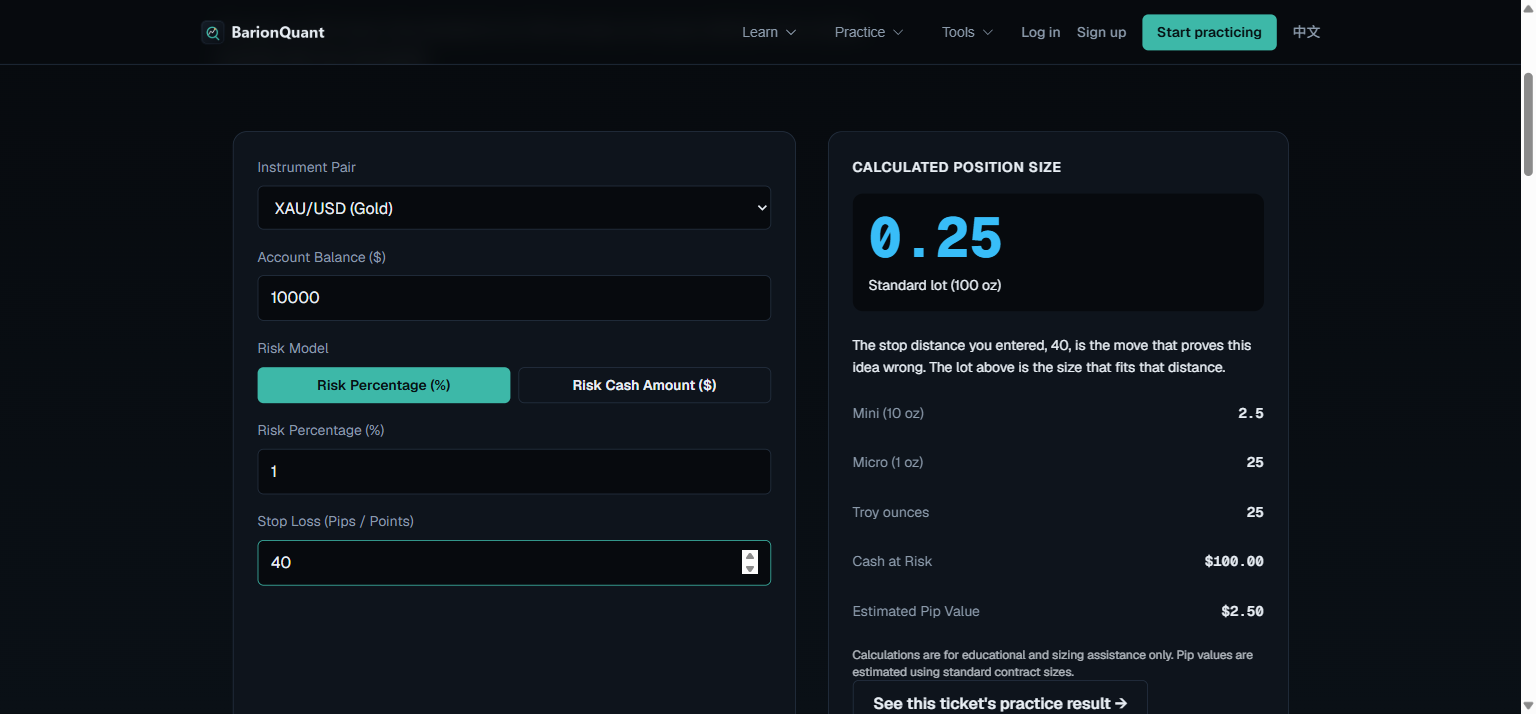1536x714 pixels.
Task: Switch language to 中文
Action: [1306, 32]
